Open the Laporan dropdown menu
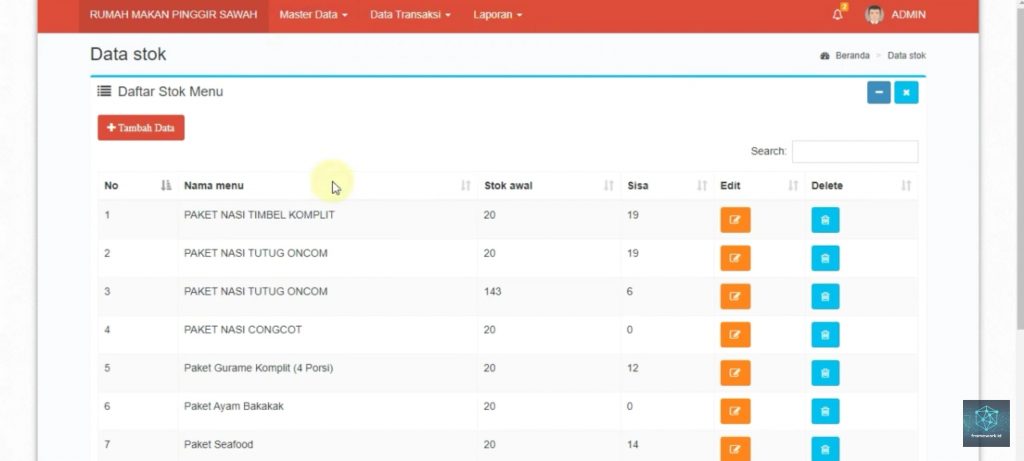 497,15
